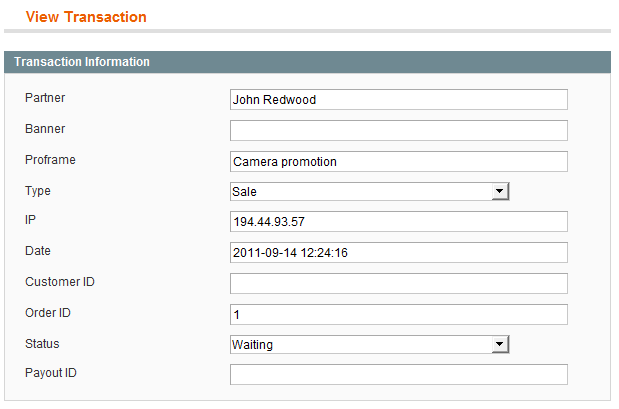Image resolution: width=619 pixels, height=409 pixels.
Task: Click the empty Banner input field
Action: (399, 131)
